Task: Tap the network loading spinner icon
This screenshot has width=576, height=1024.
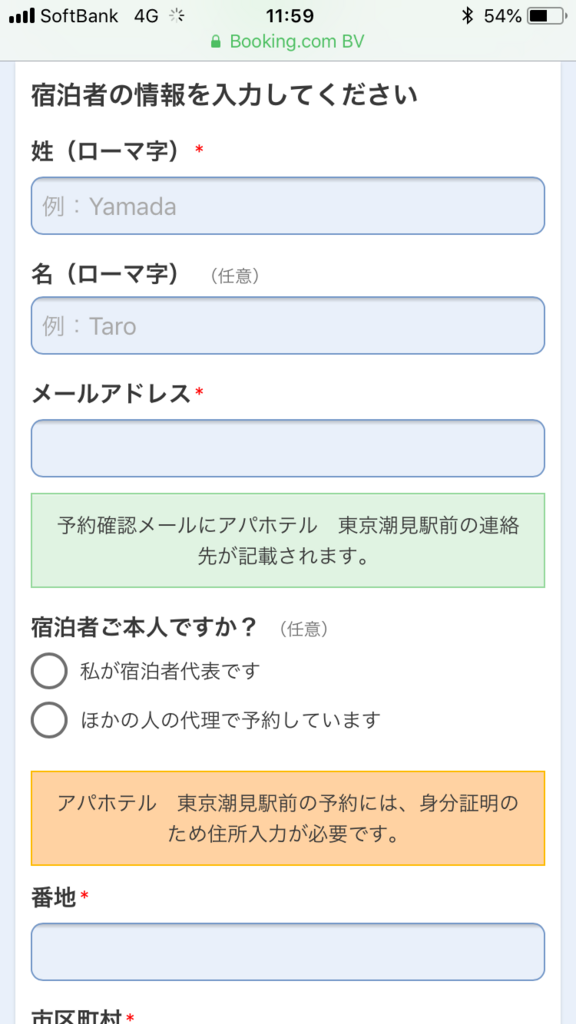Action: tap(176, 16)
